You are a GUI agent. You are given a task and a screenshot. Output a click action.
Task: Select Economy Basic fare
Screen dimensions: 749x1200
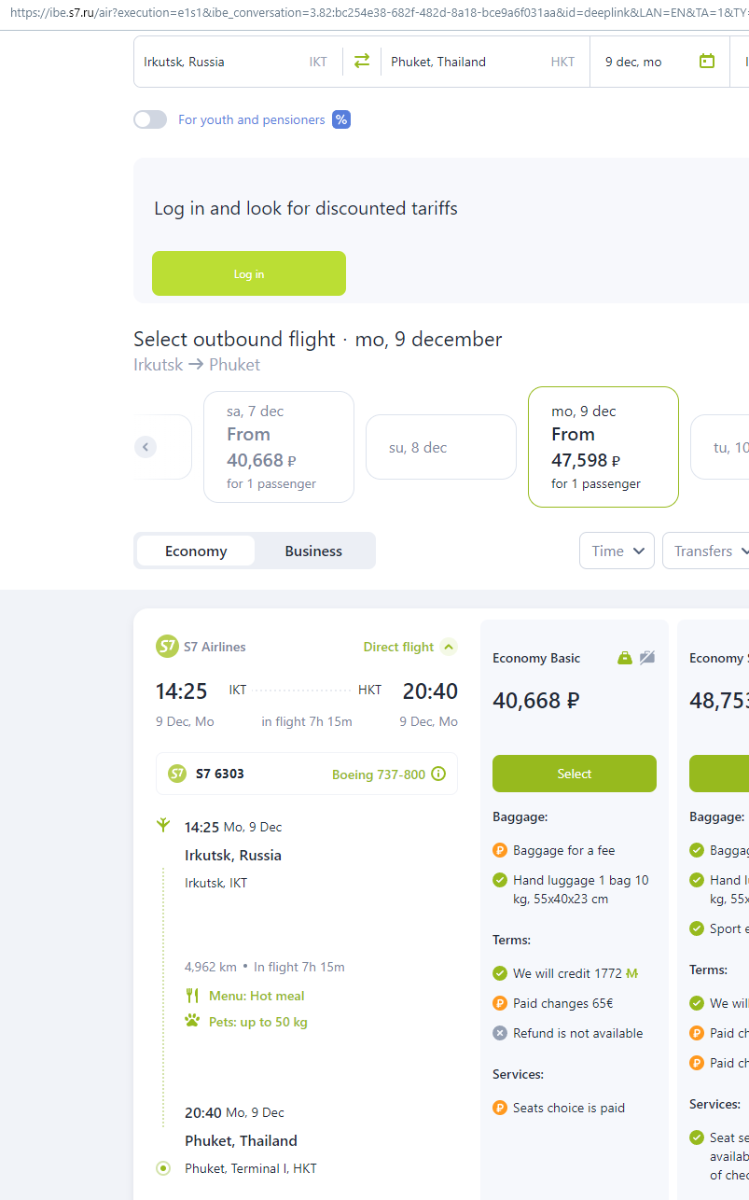point(574,774)
